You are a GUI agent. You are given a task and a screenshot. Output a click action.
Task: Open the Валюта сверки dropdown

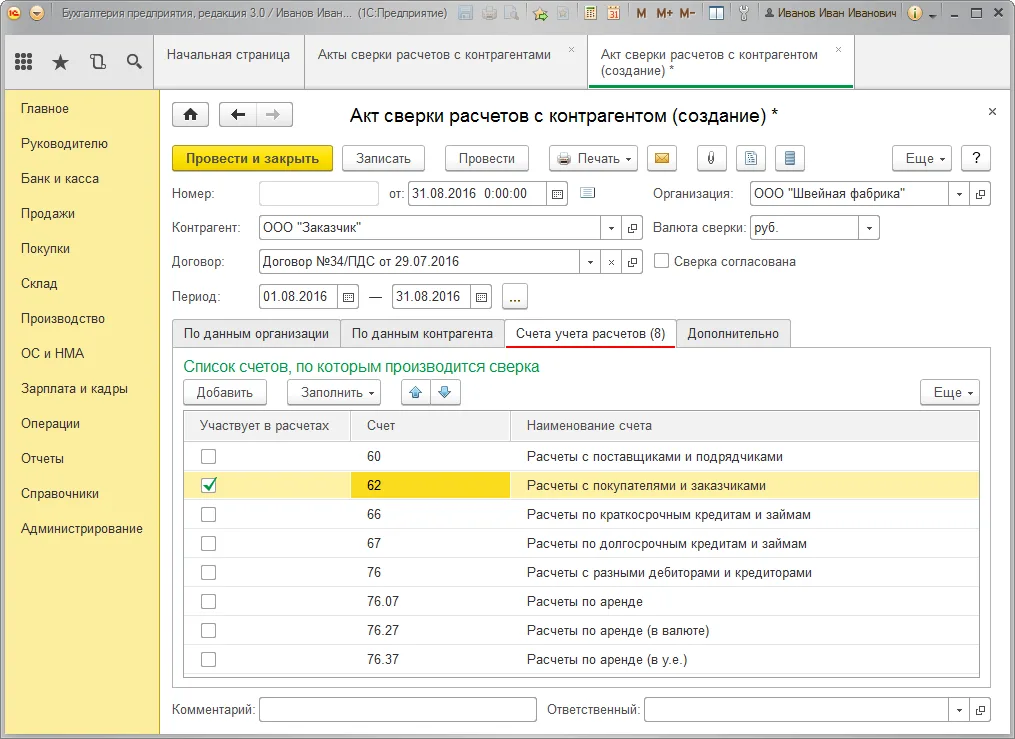tap(869, 228)
